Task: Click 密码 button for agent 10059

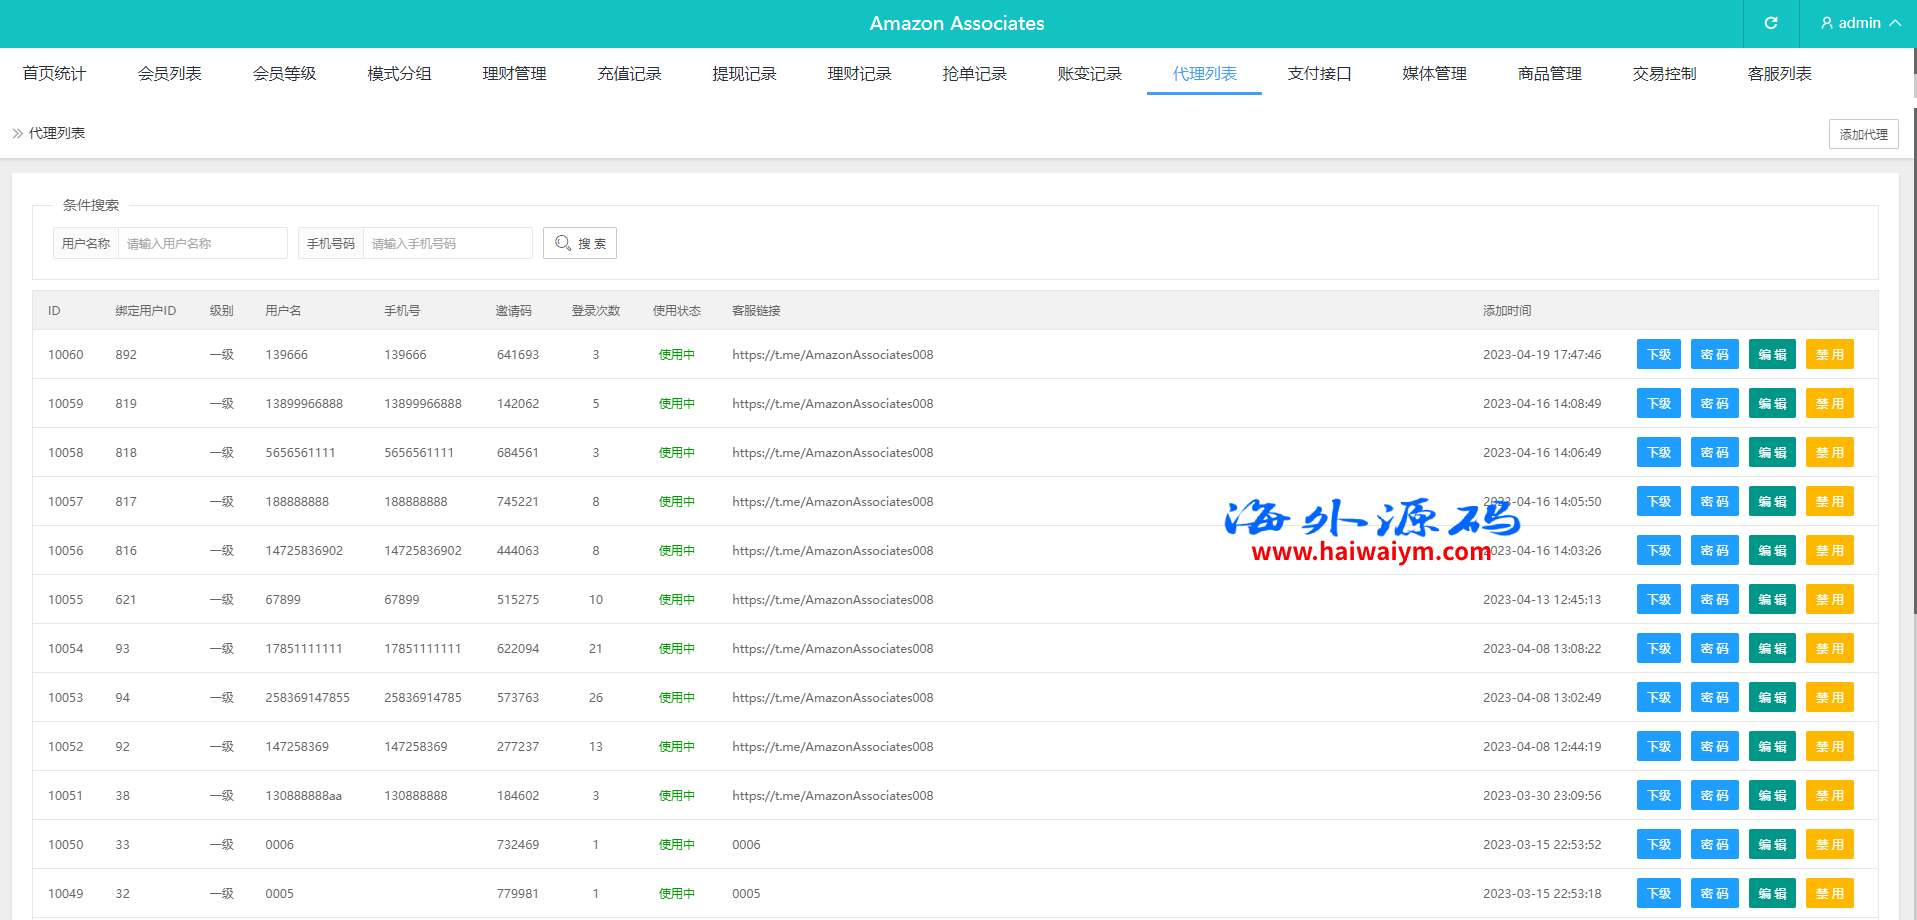Action: point(1714,404)
